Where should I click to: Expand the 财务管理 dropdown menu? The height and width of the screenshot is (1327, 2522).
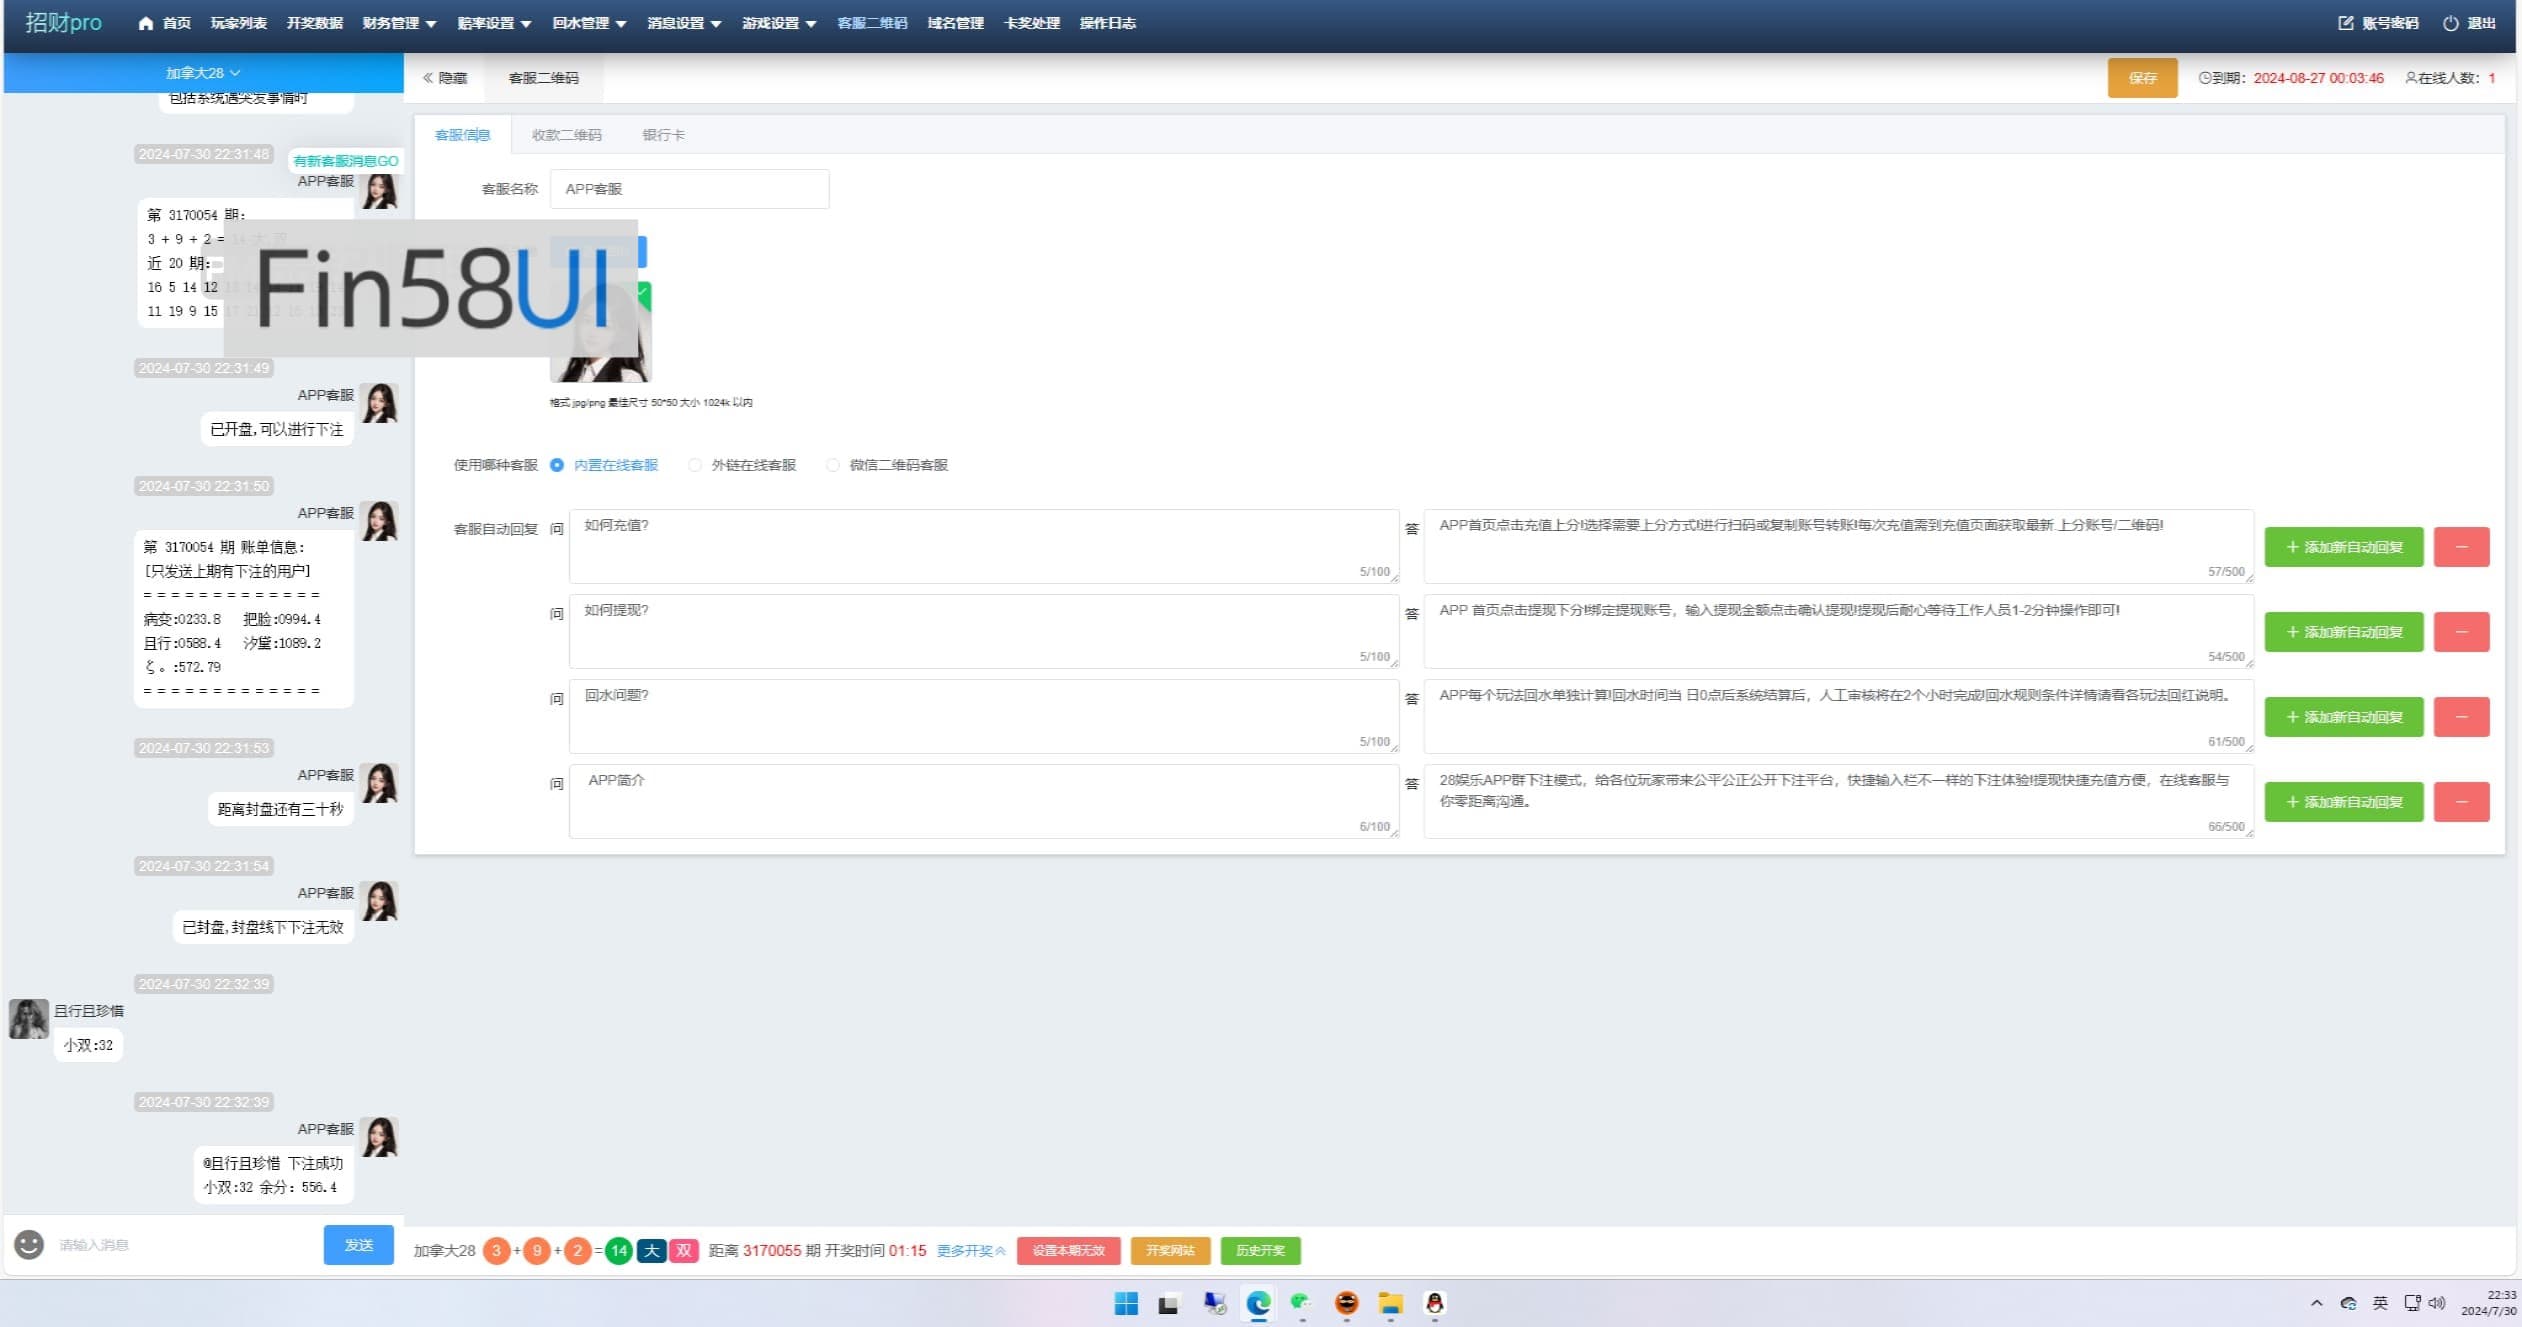pos(399,23)
